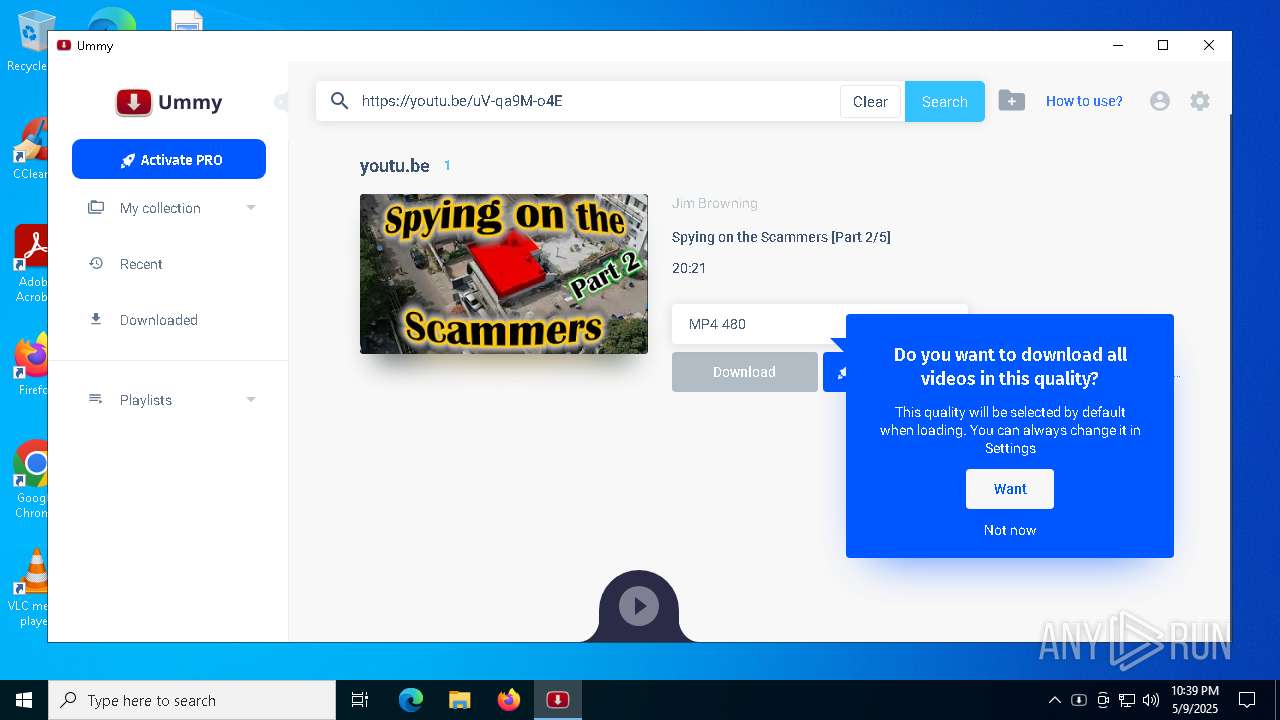Click the Ummy taskbar icon

558,700
